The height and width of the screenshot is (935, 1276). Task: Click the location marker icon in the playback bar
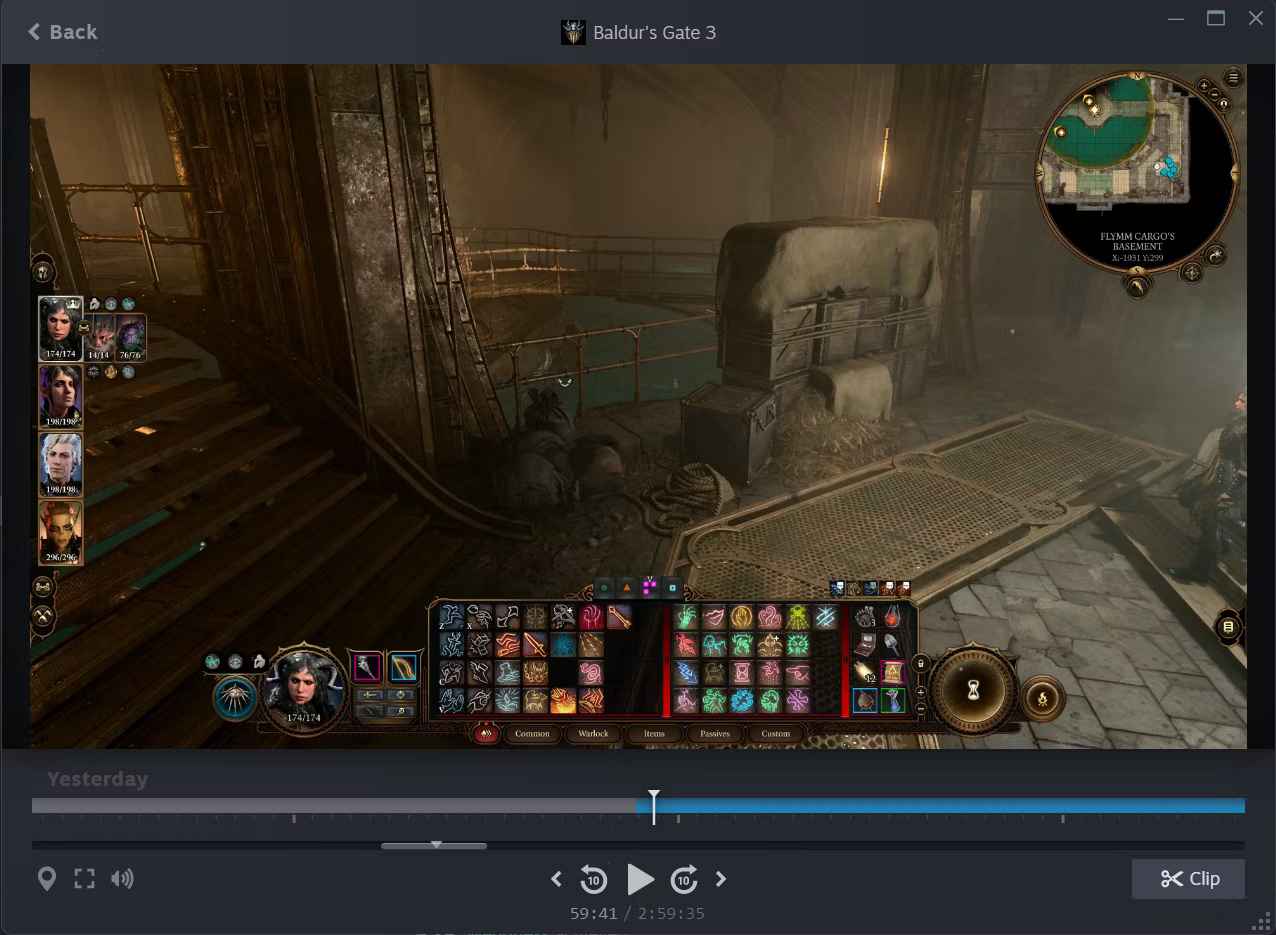point(46,878)
